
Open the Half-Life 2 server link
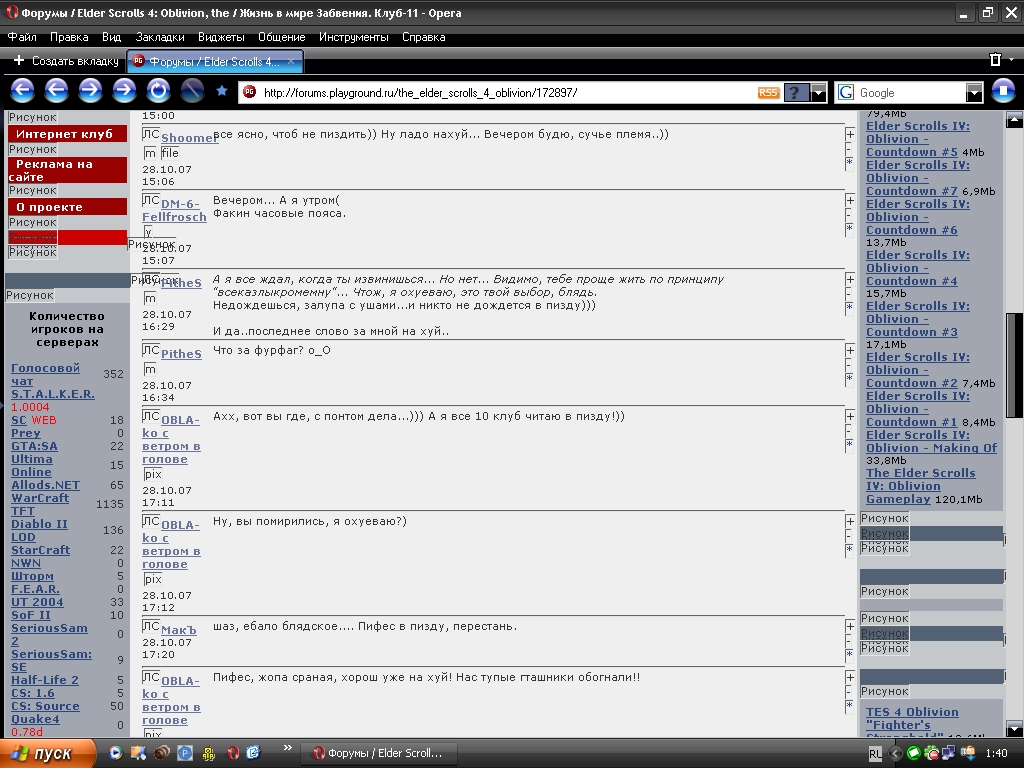(45, 680)
